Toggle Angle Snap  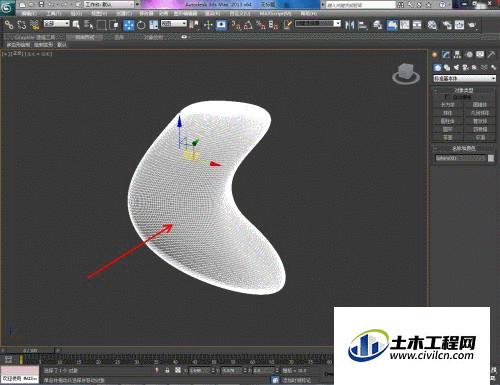tap(248, 25)
